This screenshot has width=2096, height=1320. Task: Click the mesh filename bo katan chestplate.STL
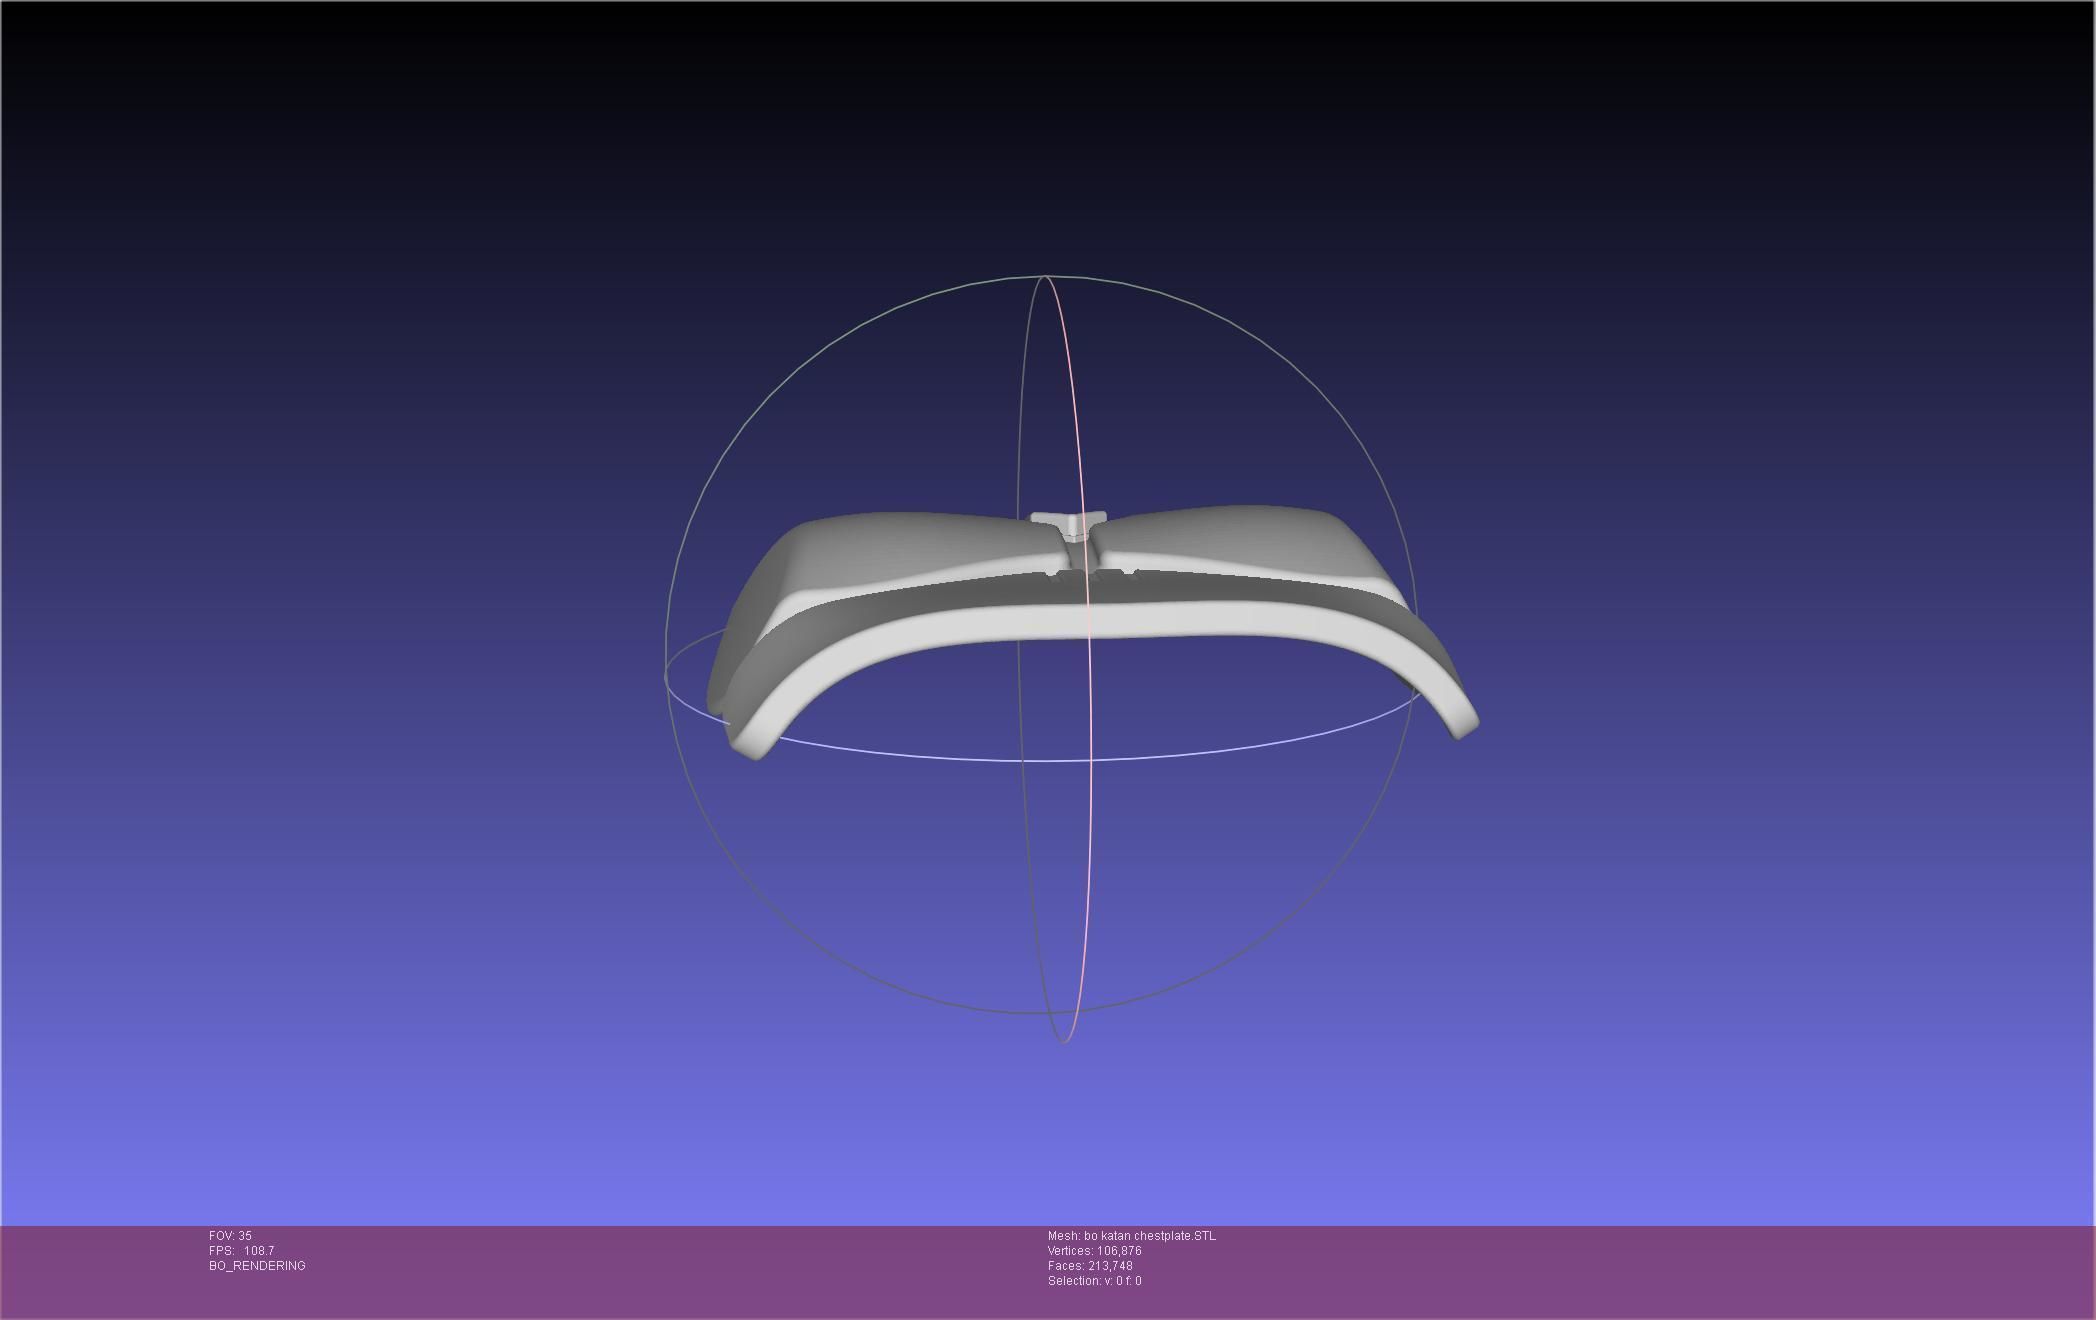[x=1149, y=1236]
